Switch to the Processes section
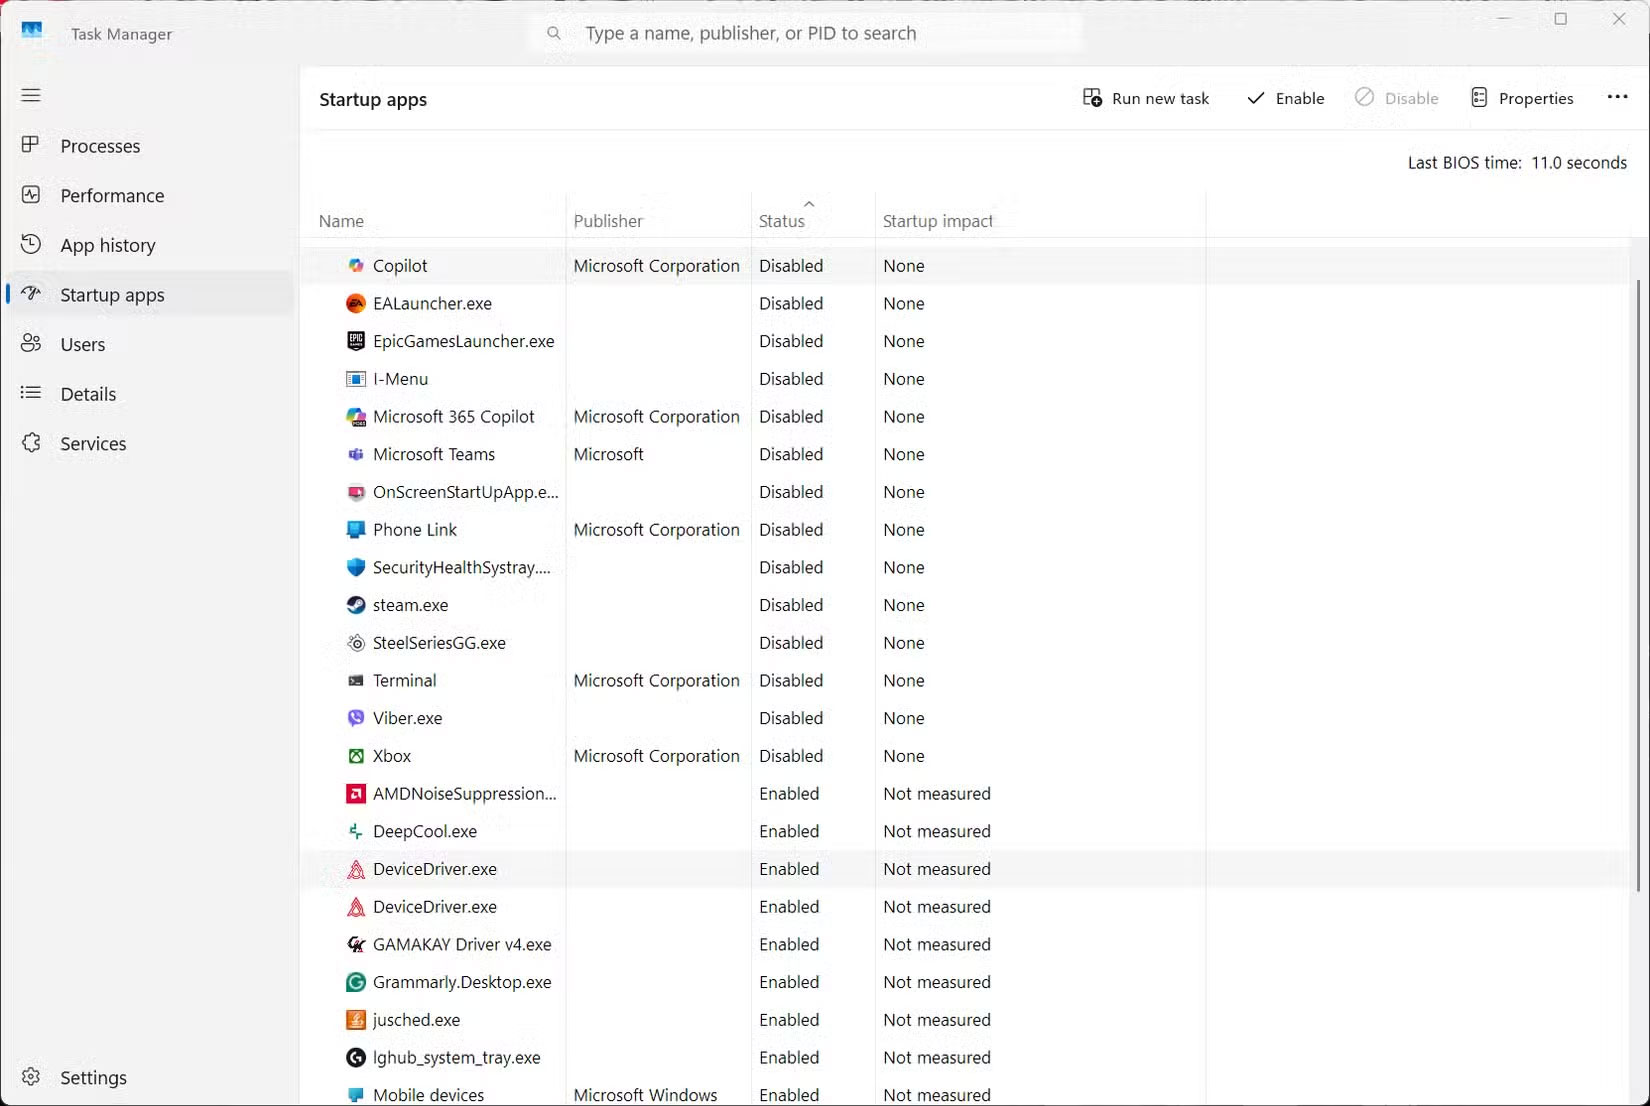This screenshot has height=1106, width=1650. click(99, 145)
